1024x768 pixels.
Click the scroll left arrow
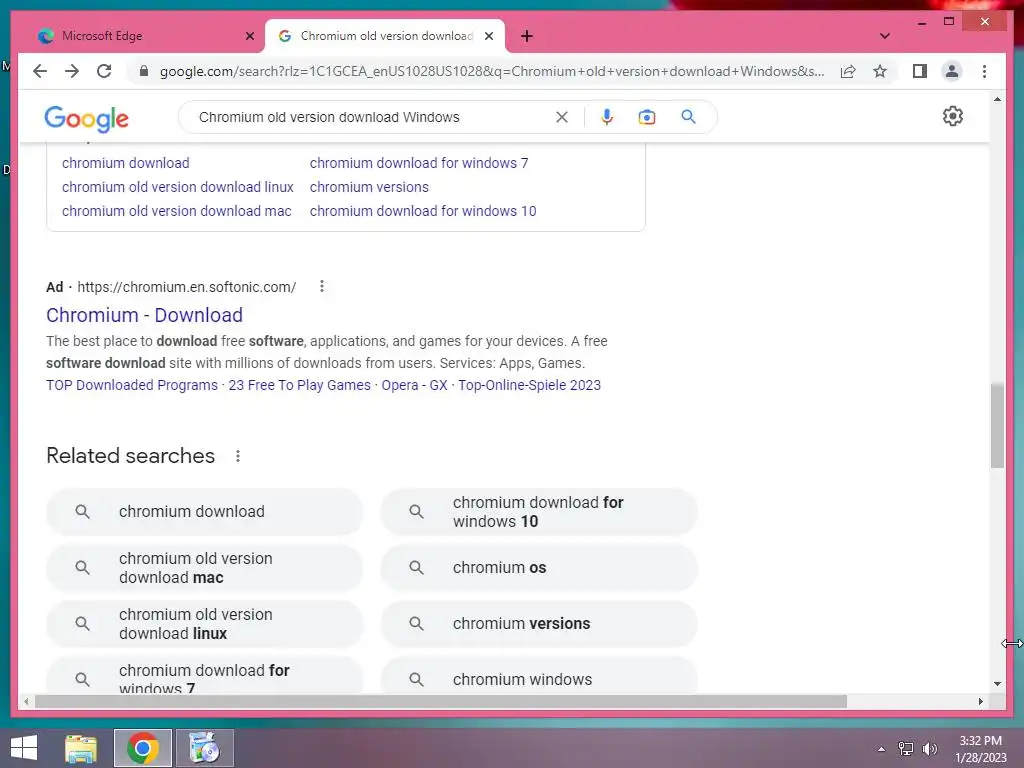coord(26,701)
